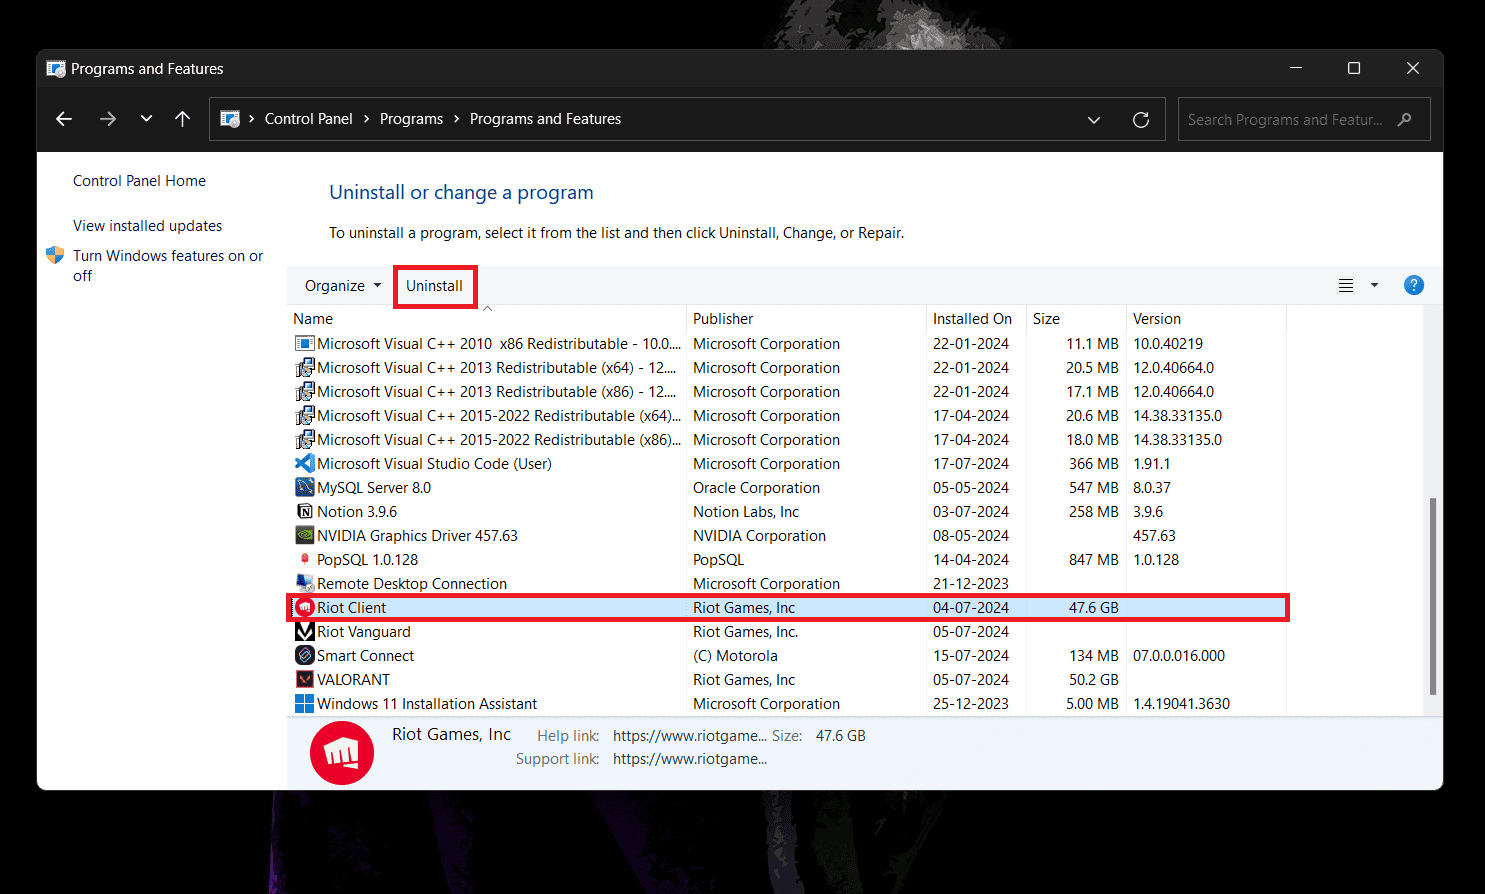
Task: Click the Smart Connect icon
Action: coord(305,656)
